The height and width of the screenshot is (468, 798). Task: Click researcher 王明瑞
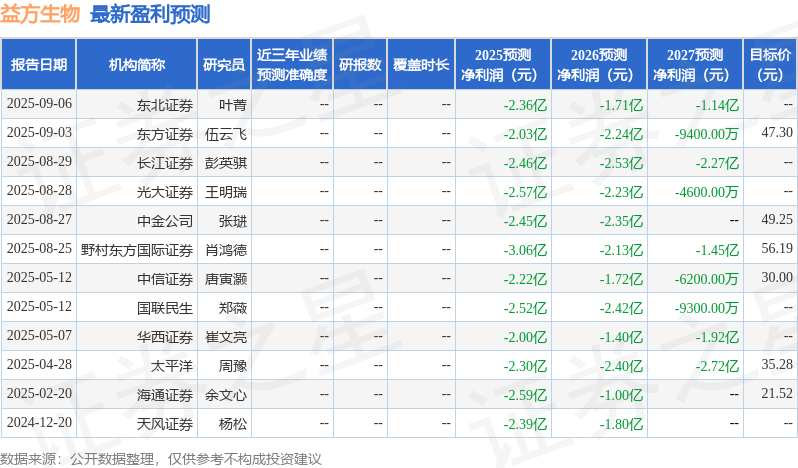click(x=226, y=192)
